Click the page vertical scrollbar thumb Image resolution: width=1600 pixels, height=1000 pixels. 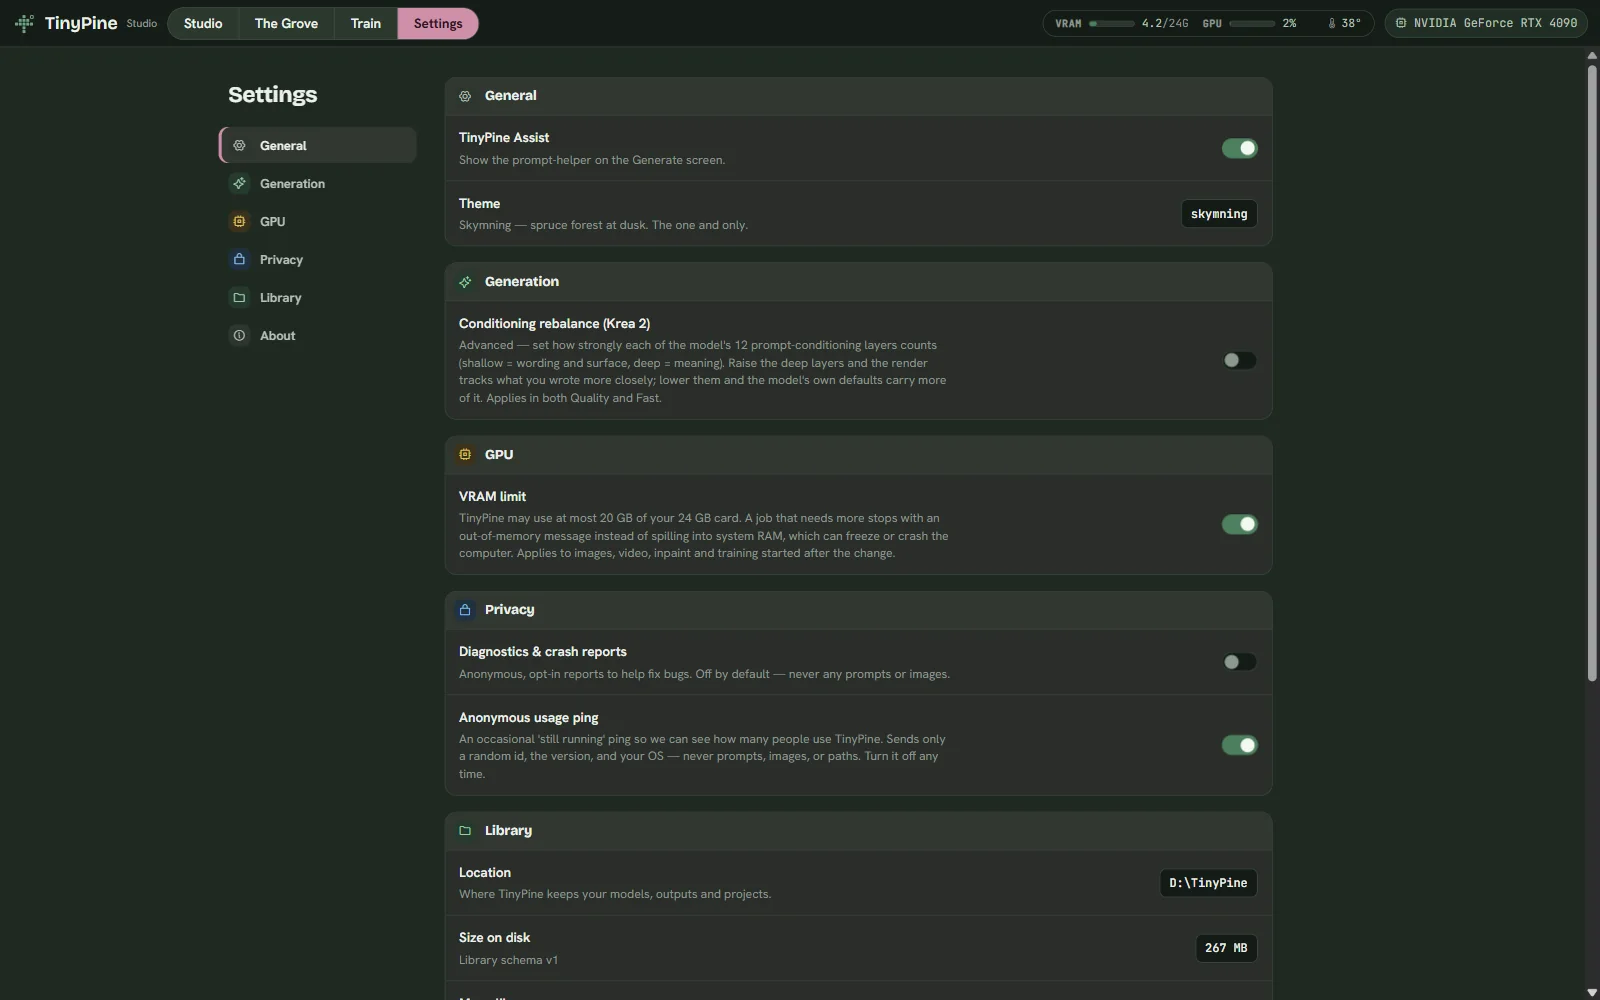tap(1592, 372)
